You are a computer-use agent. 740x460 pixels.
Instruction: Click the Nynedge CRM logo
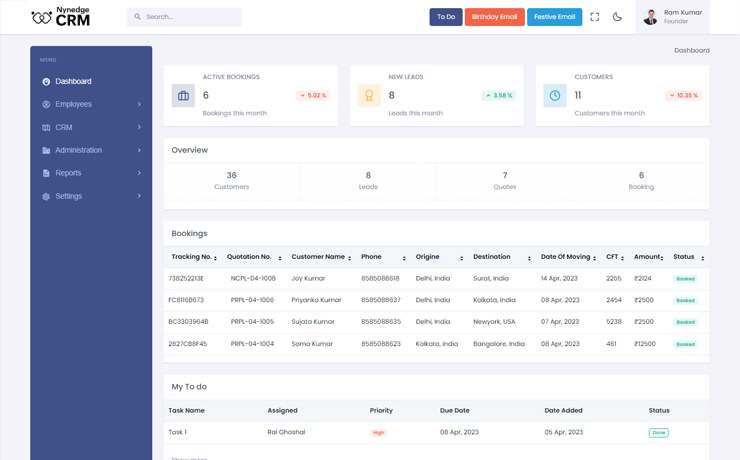[x=60, y=17]
